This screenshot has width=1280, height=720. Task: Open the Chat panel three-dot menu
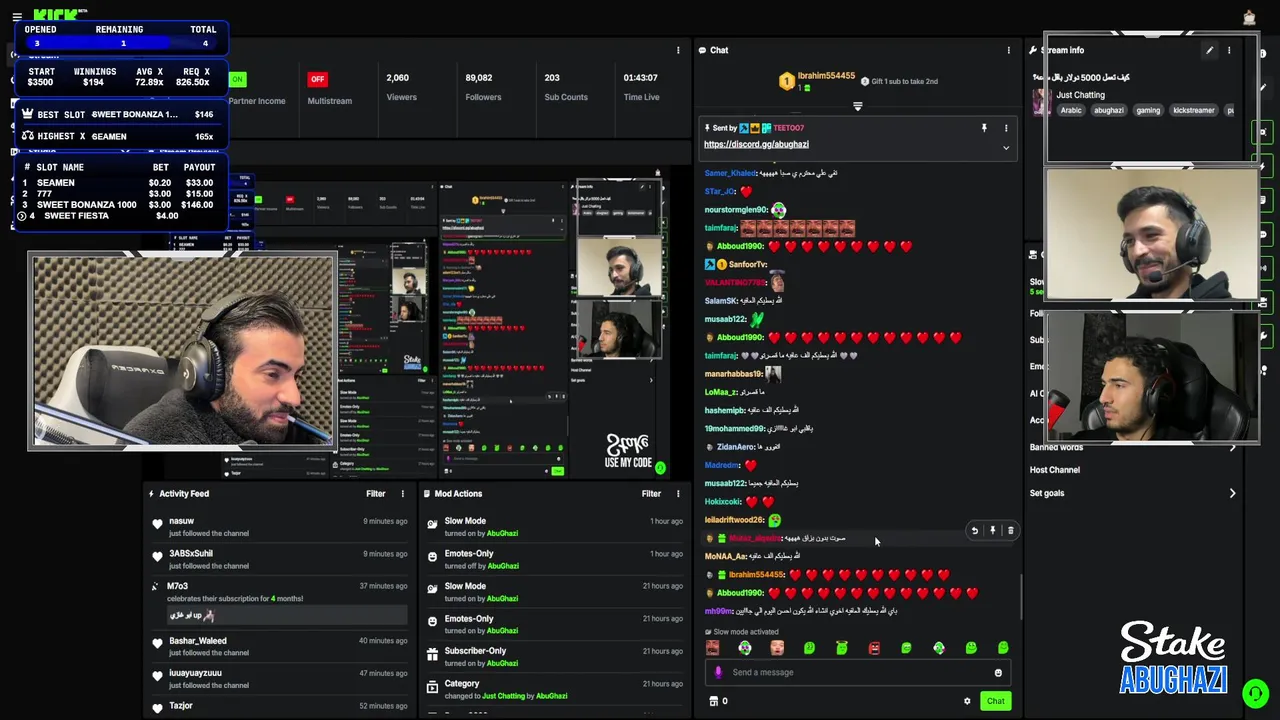point(1008,50)
